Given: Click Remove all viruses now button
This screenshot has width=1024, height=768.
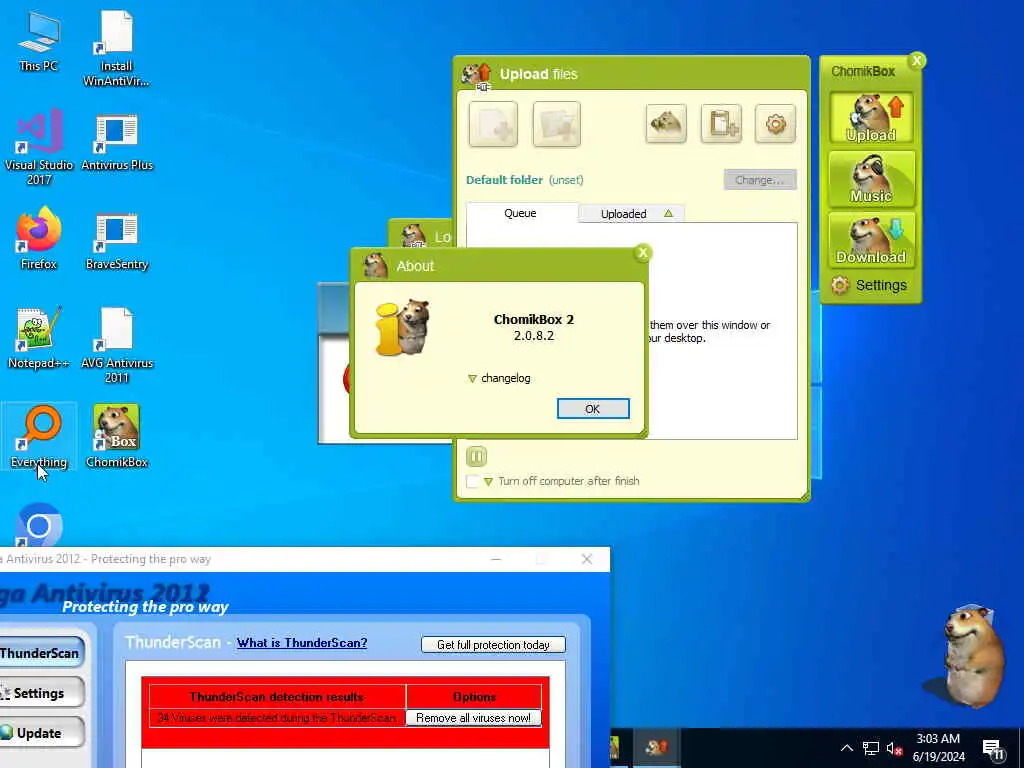Looking at the screenshot, I should click(473, 718).
